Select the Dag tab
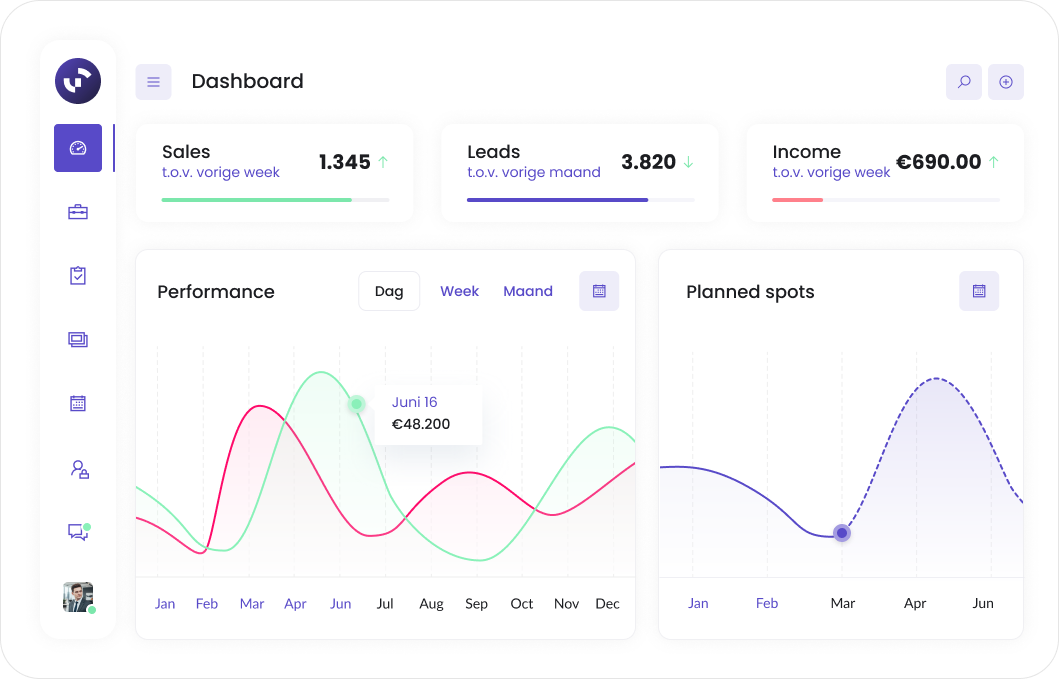Viewport: 1059px width, 679px height. (389, 291)
